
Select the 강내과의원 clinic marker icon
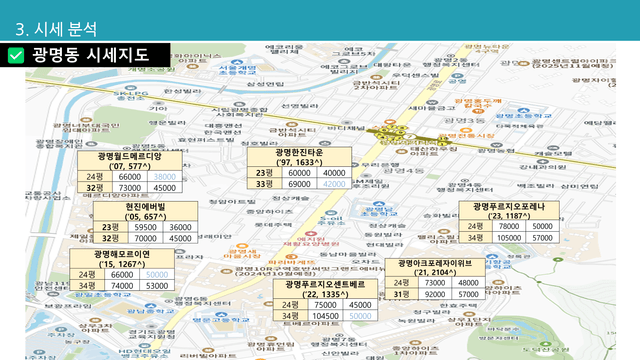[x=542, y=162]
